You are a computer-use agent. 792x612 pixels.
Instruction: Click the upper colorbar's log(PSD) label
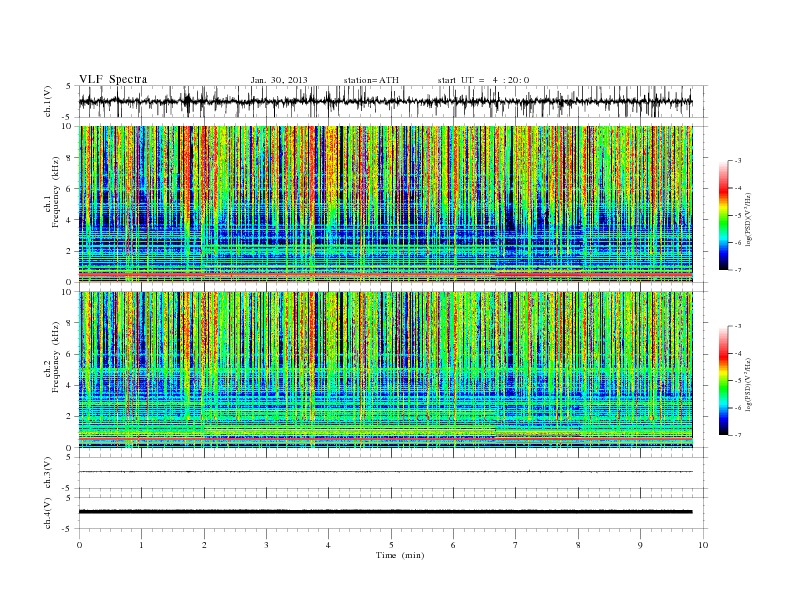(749, 220)
